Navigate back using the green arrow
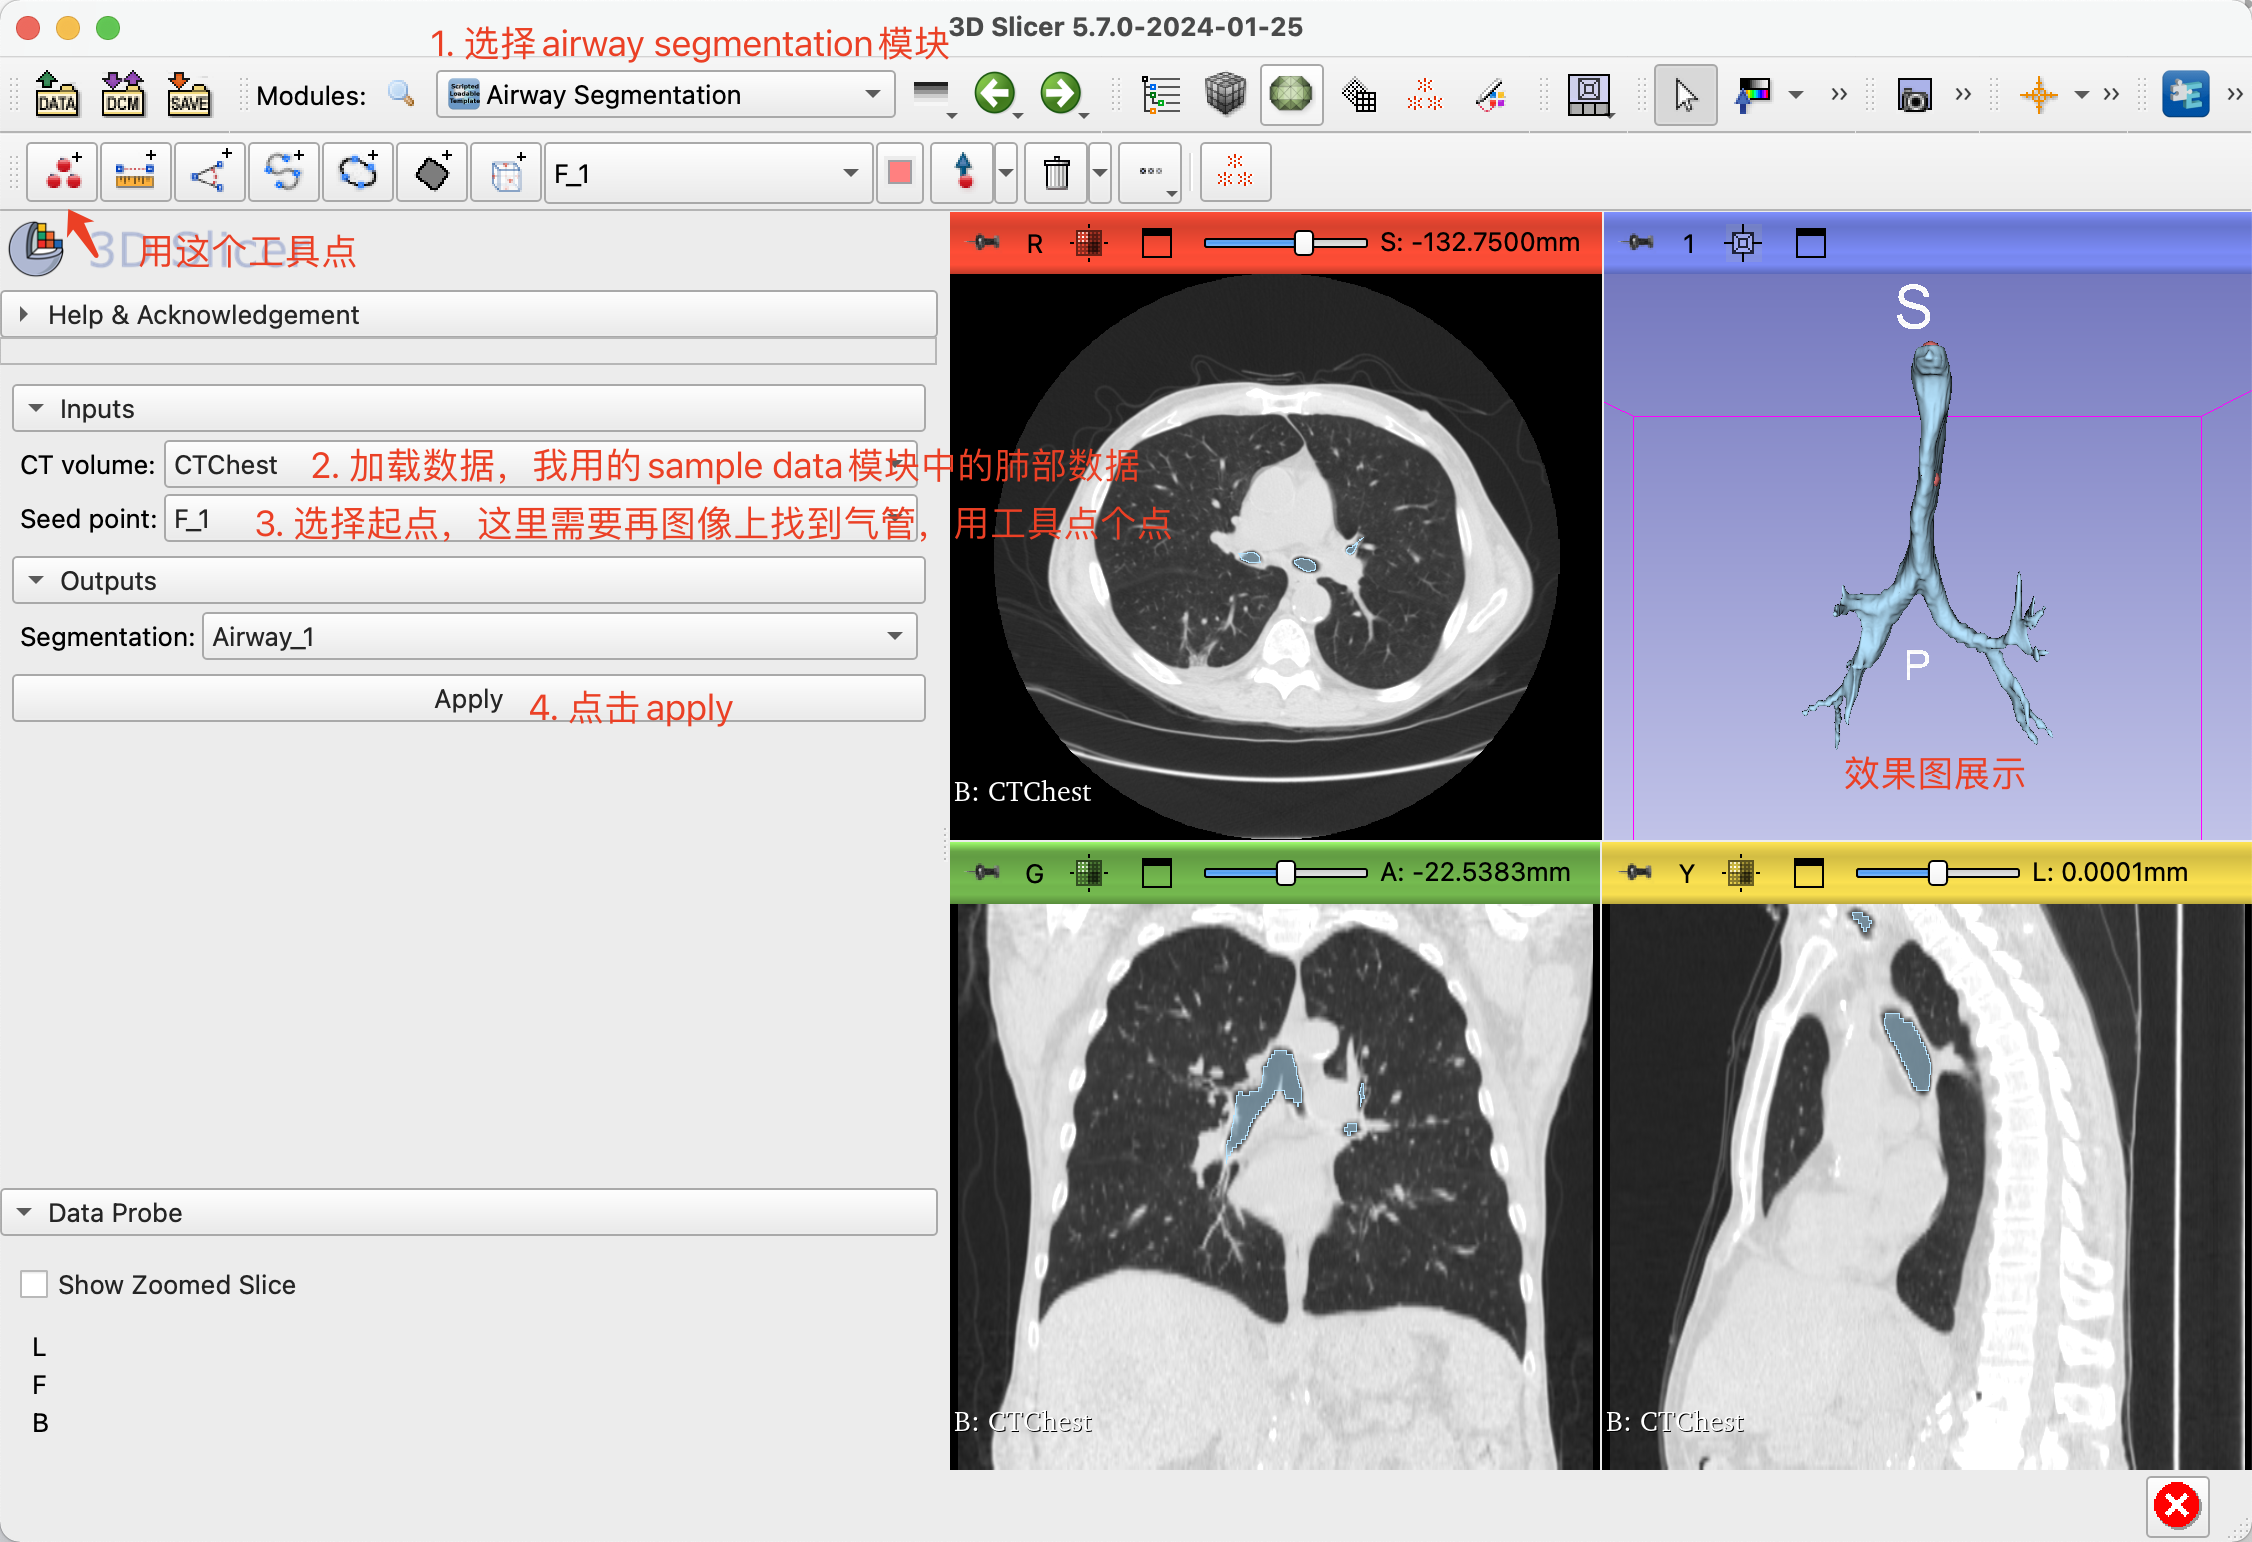This screenshot has height=1542, width=2252. tap(996, 94)
